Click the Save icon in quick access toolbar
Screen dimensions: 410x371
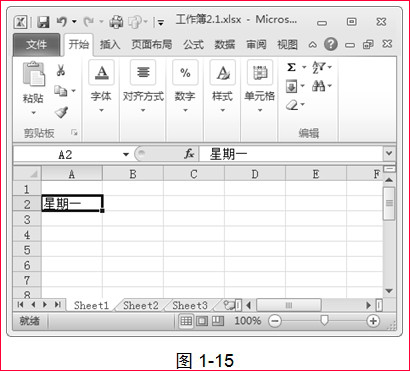tap(43, 22)
